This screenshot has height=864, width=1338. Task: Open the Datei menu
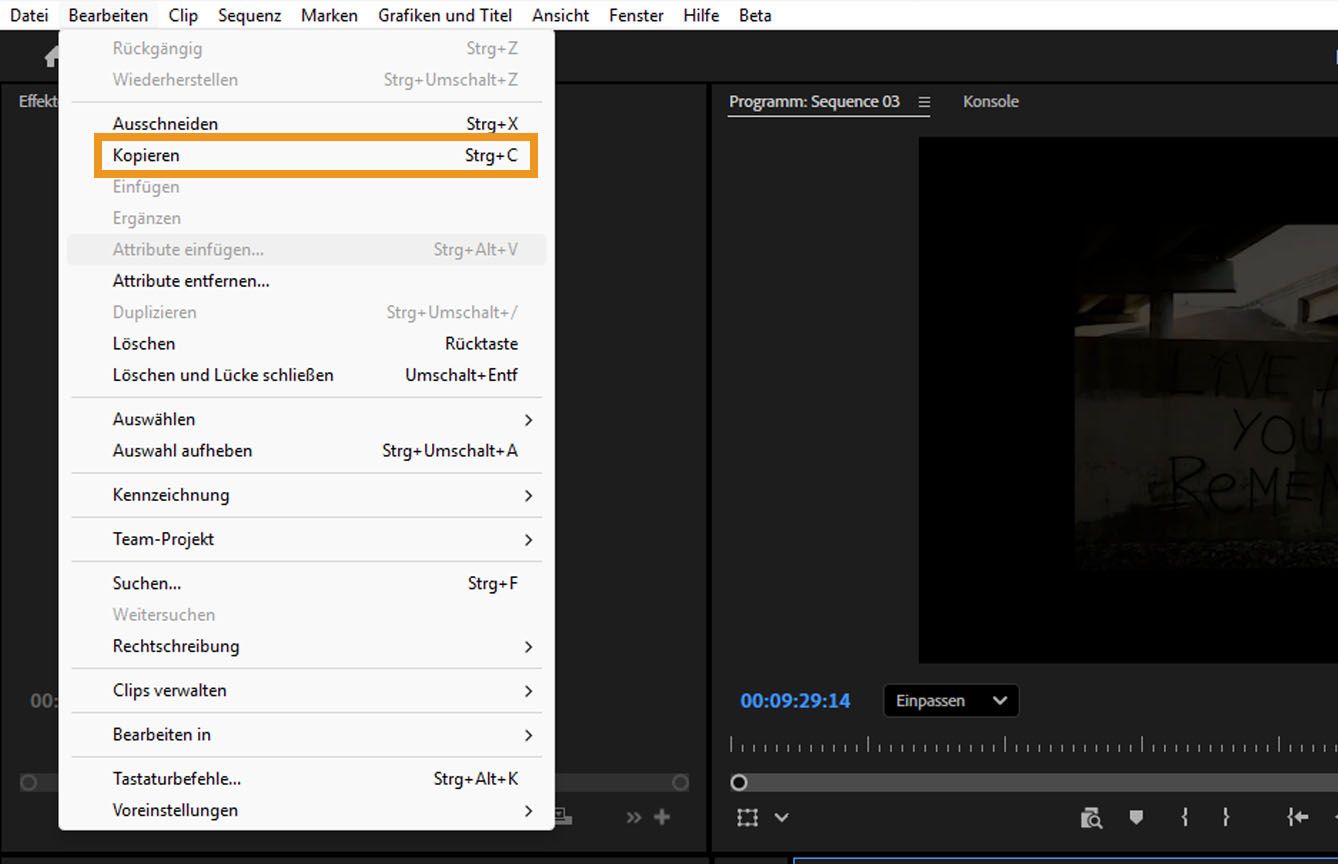pyautogui.click(x=29, y=15)
